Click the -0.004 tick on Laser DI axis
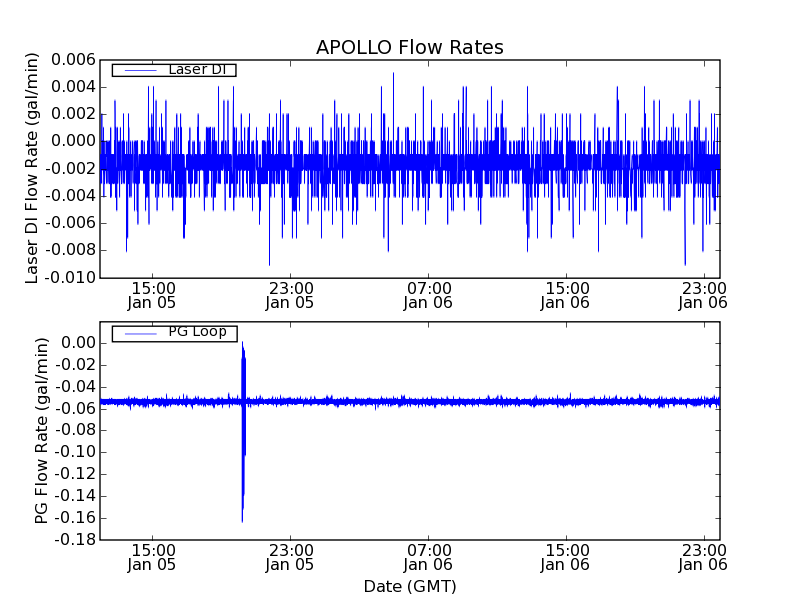The height and width of the screenshot is (600, 800). [x=70, y=195]
